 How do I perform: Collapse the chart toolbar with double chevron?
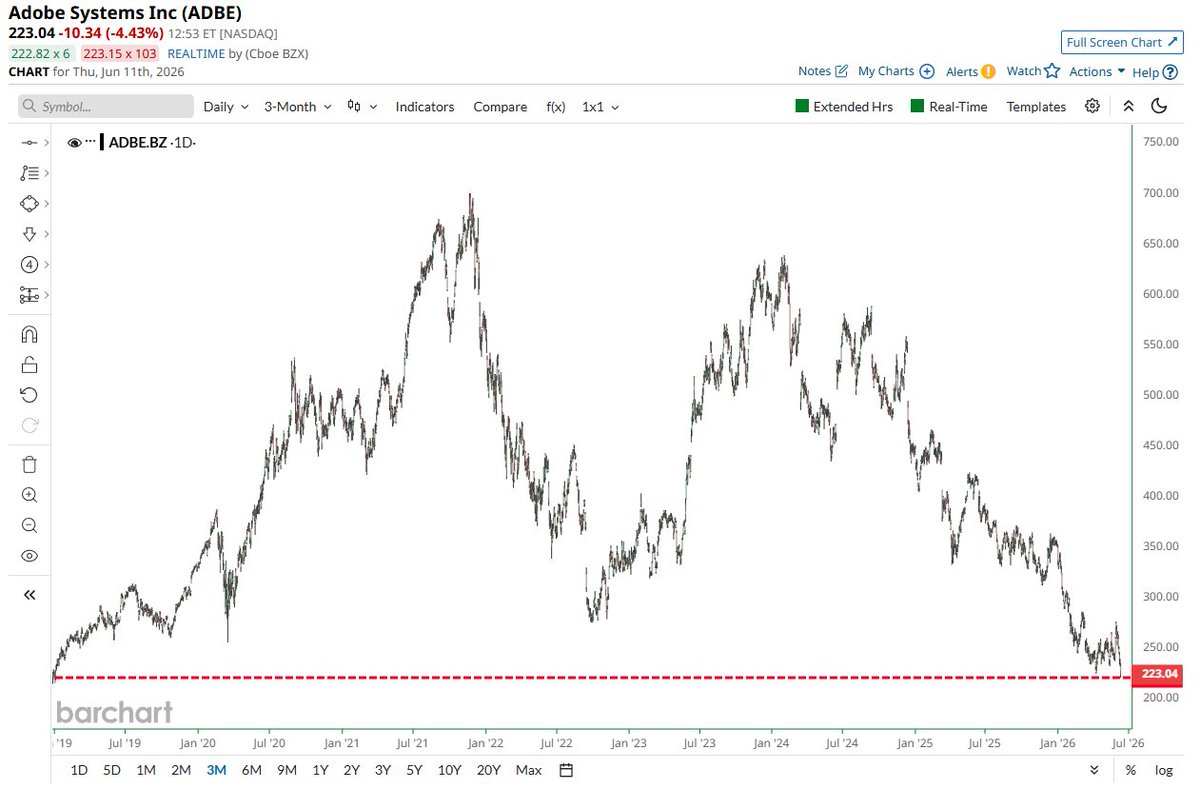tap(1128, 106)
